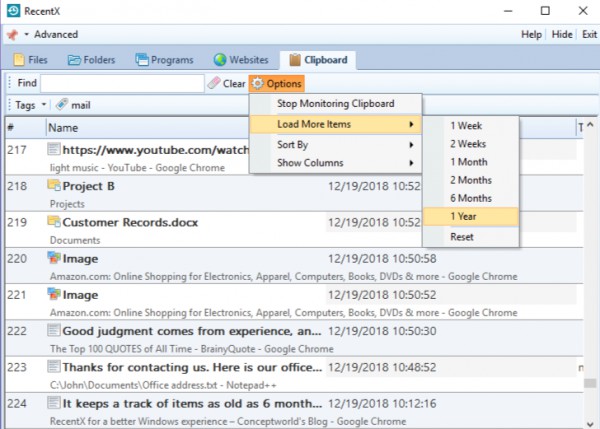This screenshot has width=600, height=429.
Task: Click the text icon of Thanks for contacting entry
Action: tap(54, 366)
